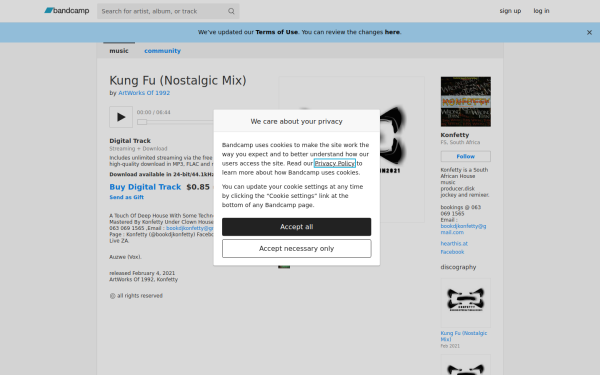Click the $0.85 price text
This screenshot has width=600, height=375.
click(198, 187)
